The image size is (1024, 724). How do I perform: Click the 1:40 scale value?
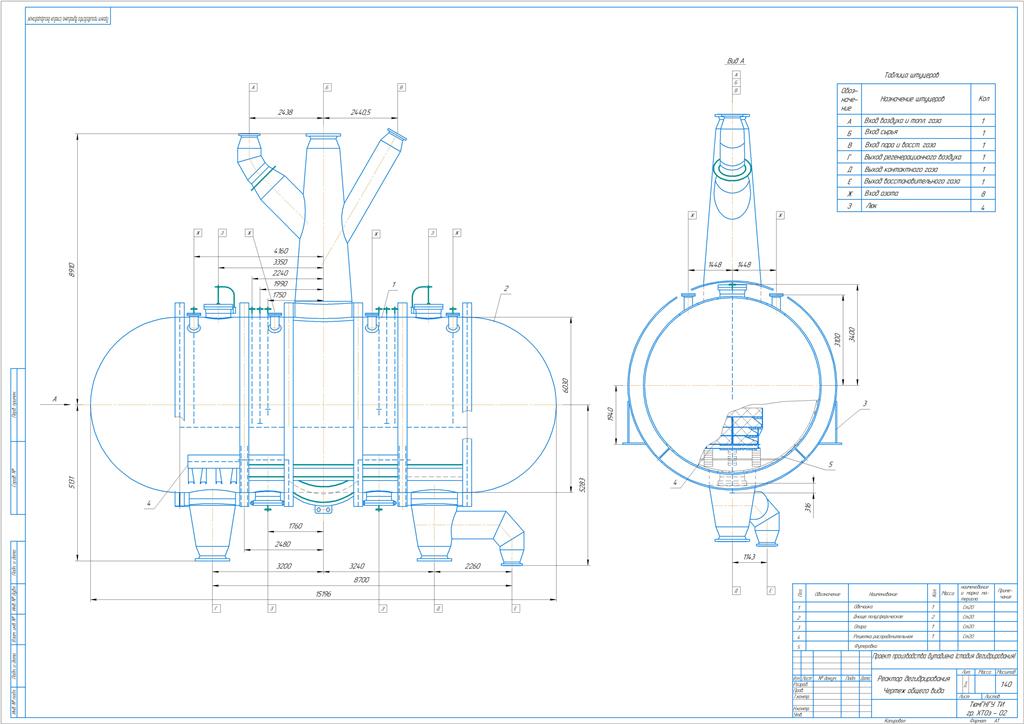[x=1006, y=684]
